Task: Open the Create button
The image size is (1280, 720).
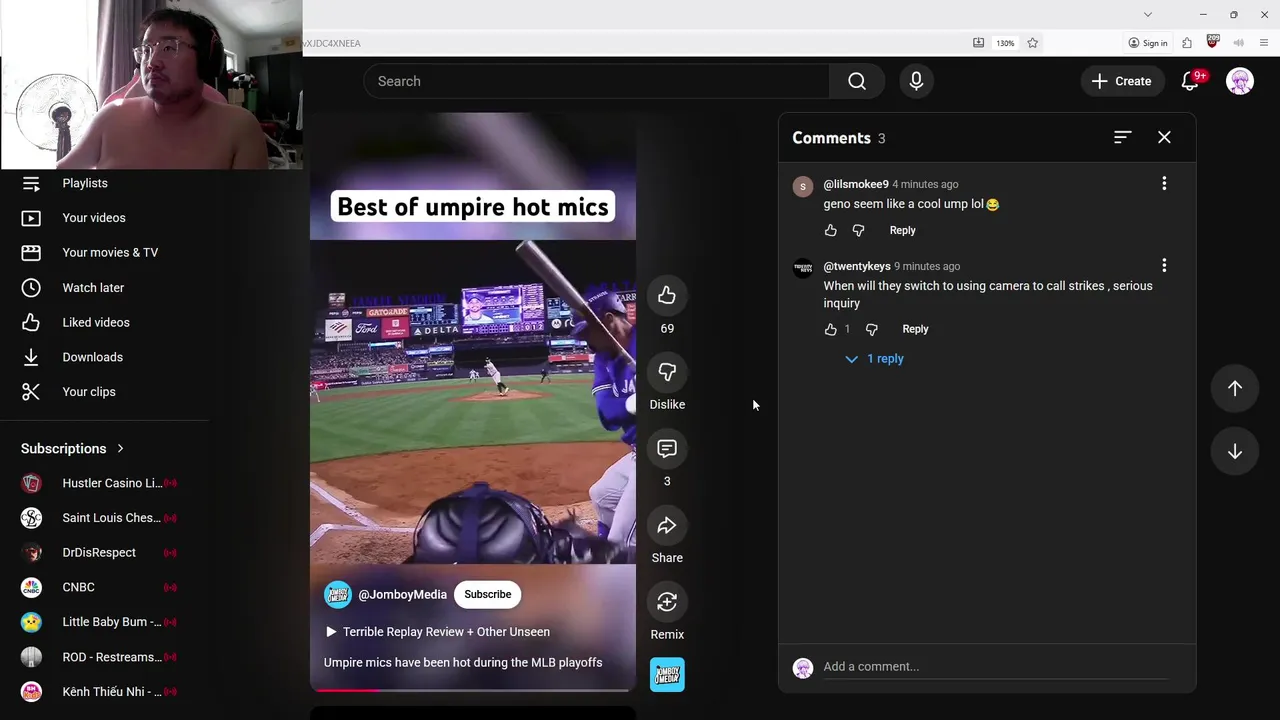Action: tap(1122, 81)
